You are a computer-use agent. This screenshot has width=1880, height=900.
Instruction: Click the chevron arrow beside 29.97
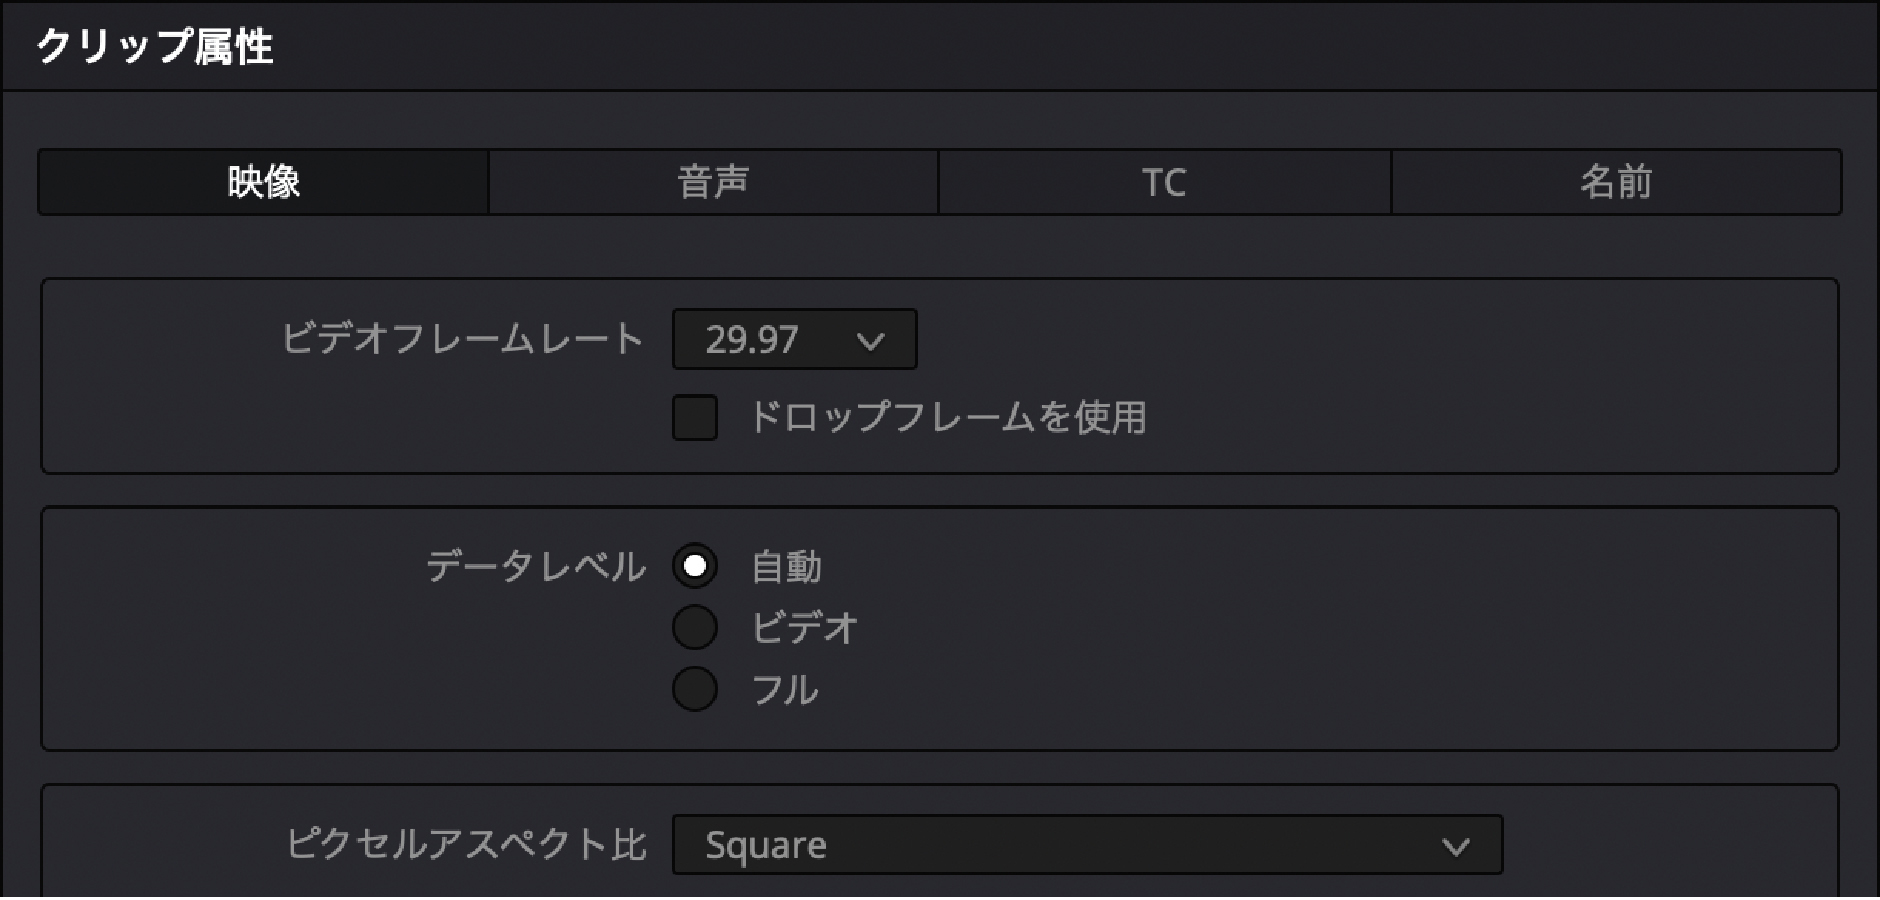coord(870,342)
